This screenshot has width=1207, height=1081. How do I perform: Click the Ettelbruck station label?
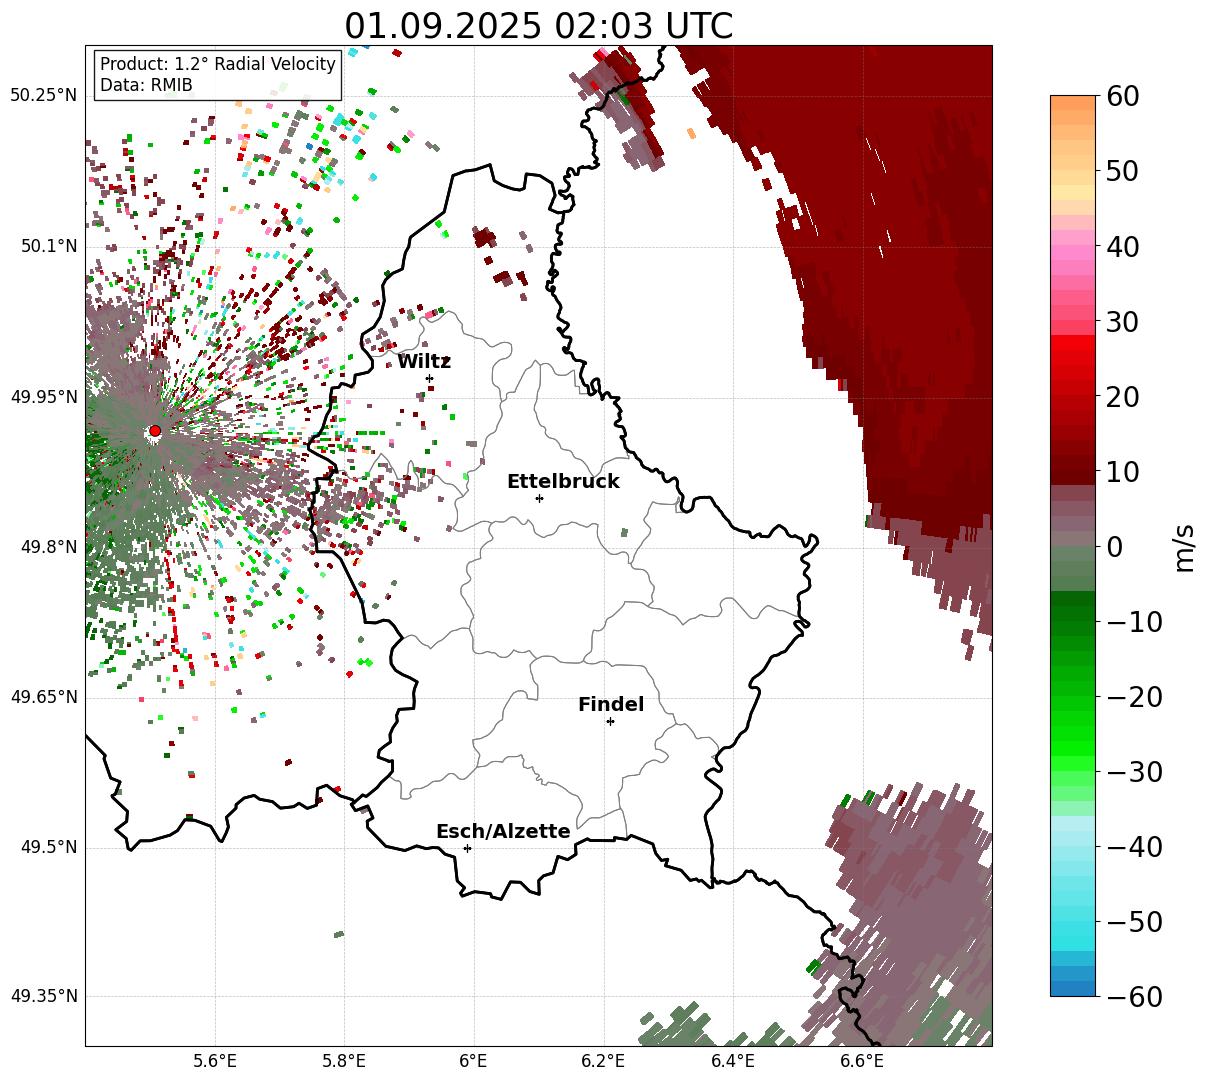(x=563, y=481)
